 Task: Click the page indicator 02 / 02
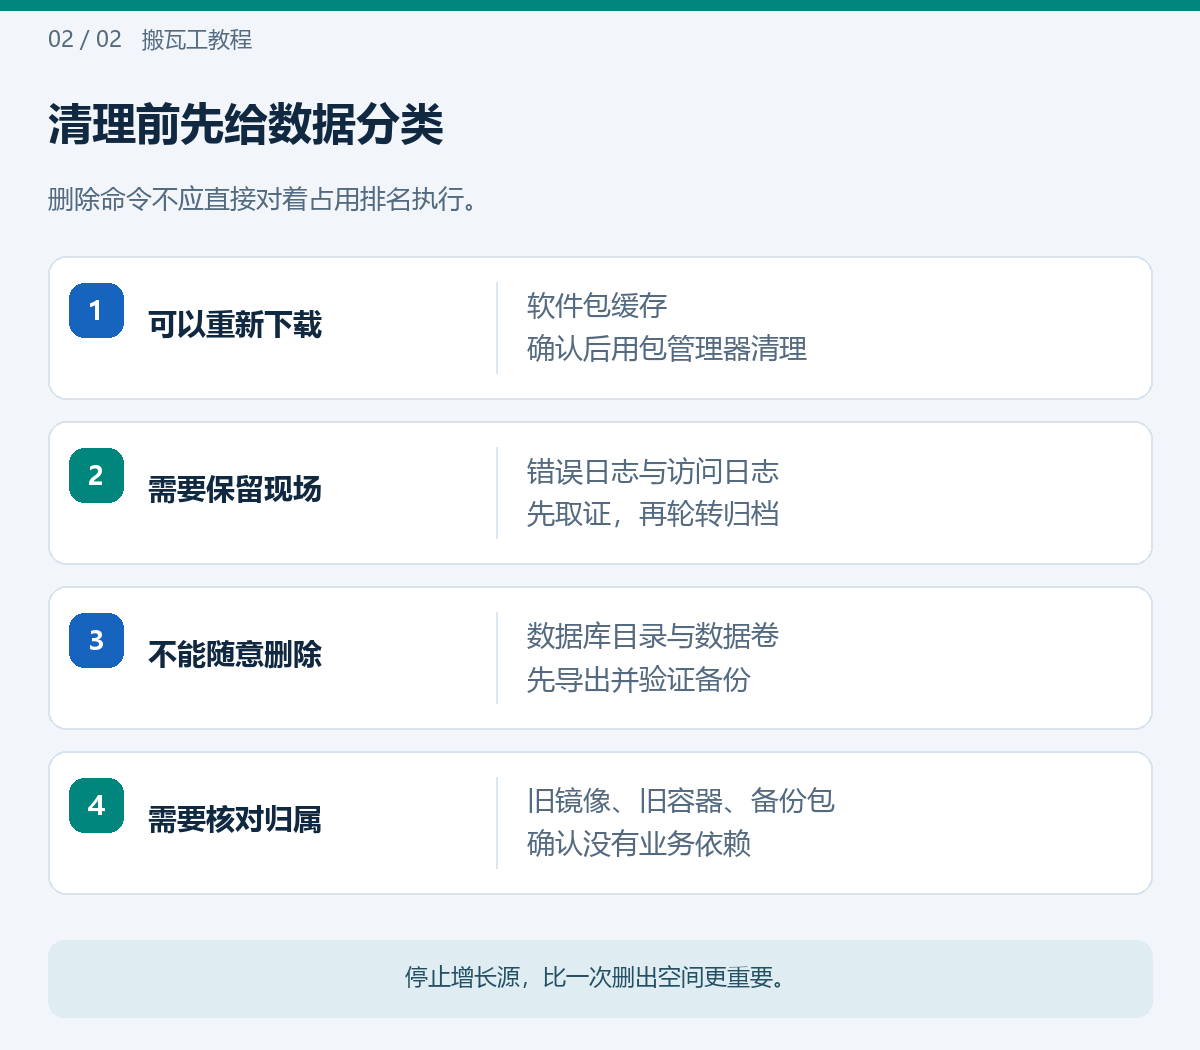85,39
